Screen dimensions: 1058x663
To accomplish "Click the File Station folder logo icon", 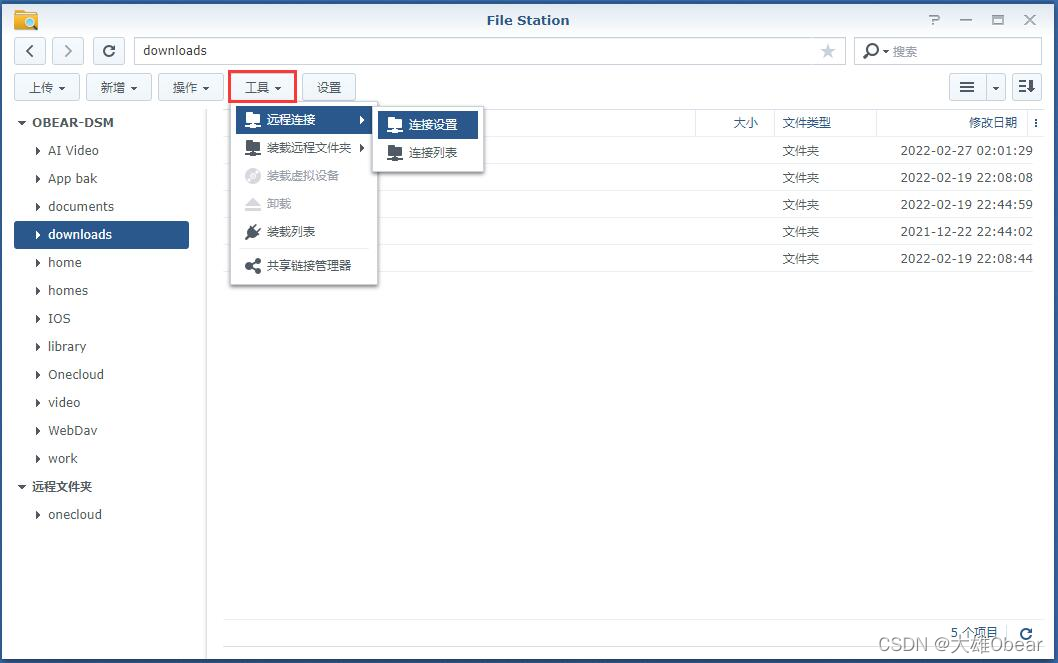I will coord(26,20).
